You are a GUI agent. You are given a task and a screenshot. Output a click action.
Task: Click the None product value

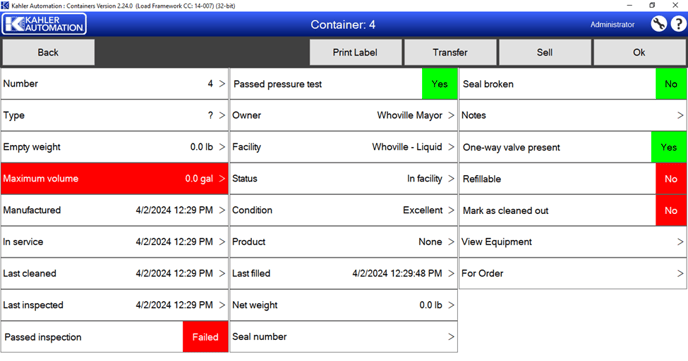pyautogui.click(x=430, y=242)
